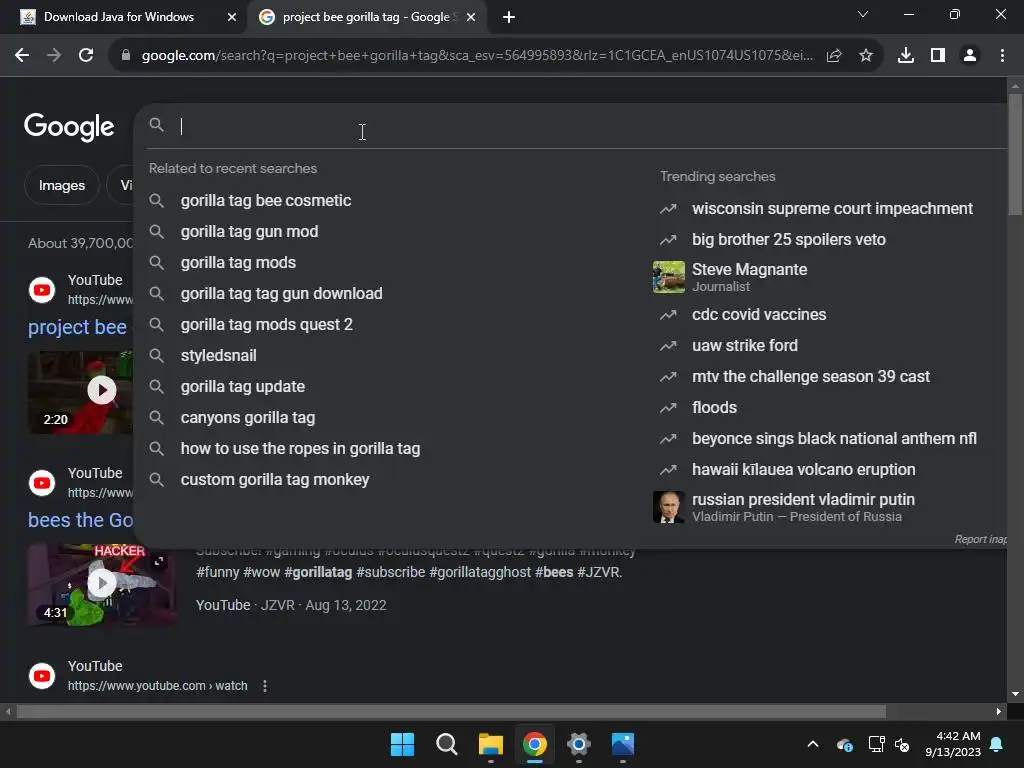Close the project bee gorilla tag tab
The height and width of the screenshot is (768, 1024).
coord(471,17)
